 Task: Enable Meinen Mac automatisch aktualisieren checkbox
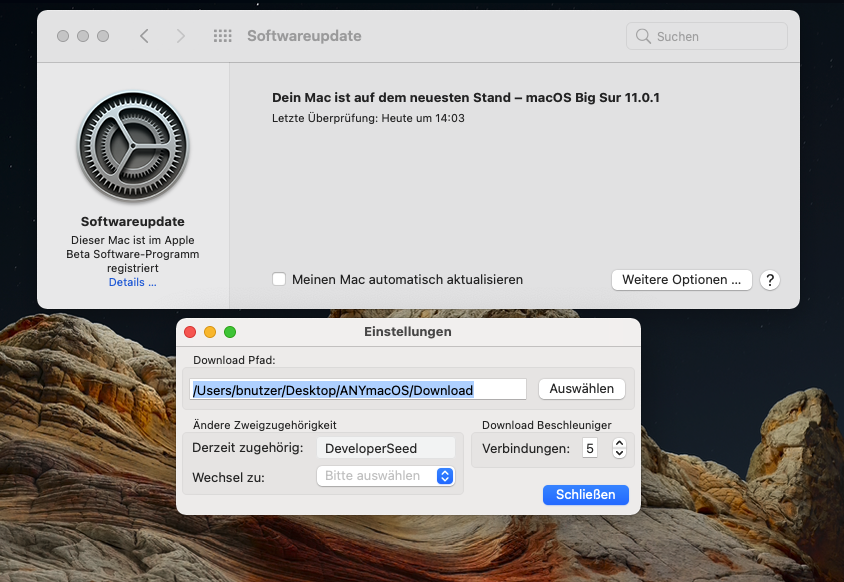[x=279, y=279]
